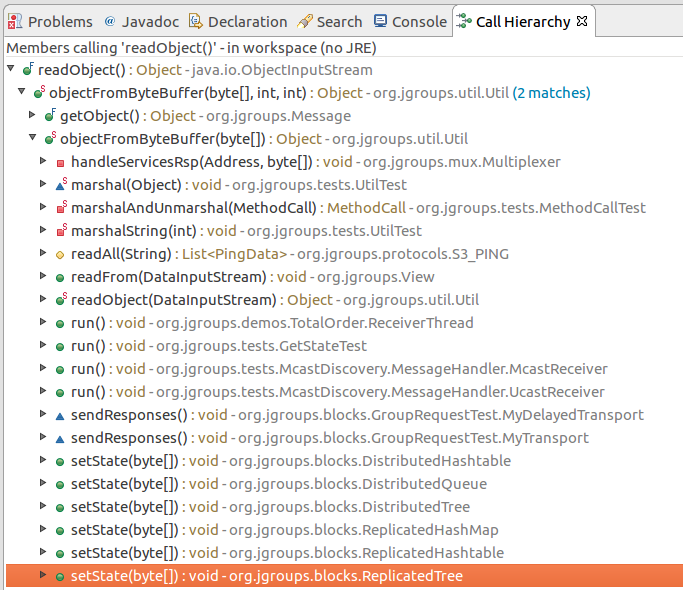Select the highlighted setState(byte[]) ReplicatedTree row
683x590 pixels.
pyautogui.click(x=344, y=576)
